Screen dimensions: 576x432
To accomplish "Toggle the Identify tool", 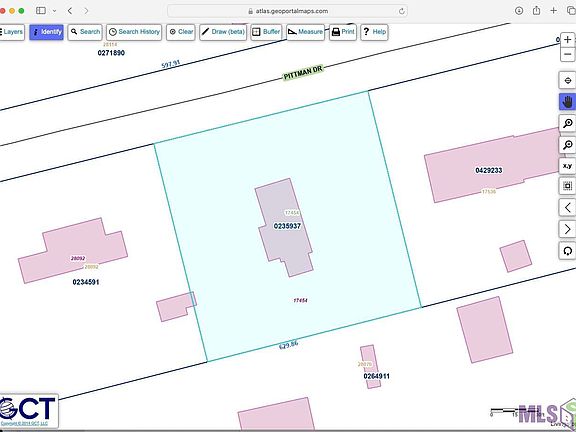I will tap(47, 32).
